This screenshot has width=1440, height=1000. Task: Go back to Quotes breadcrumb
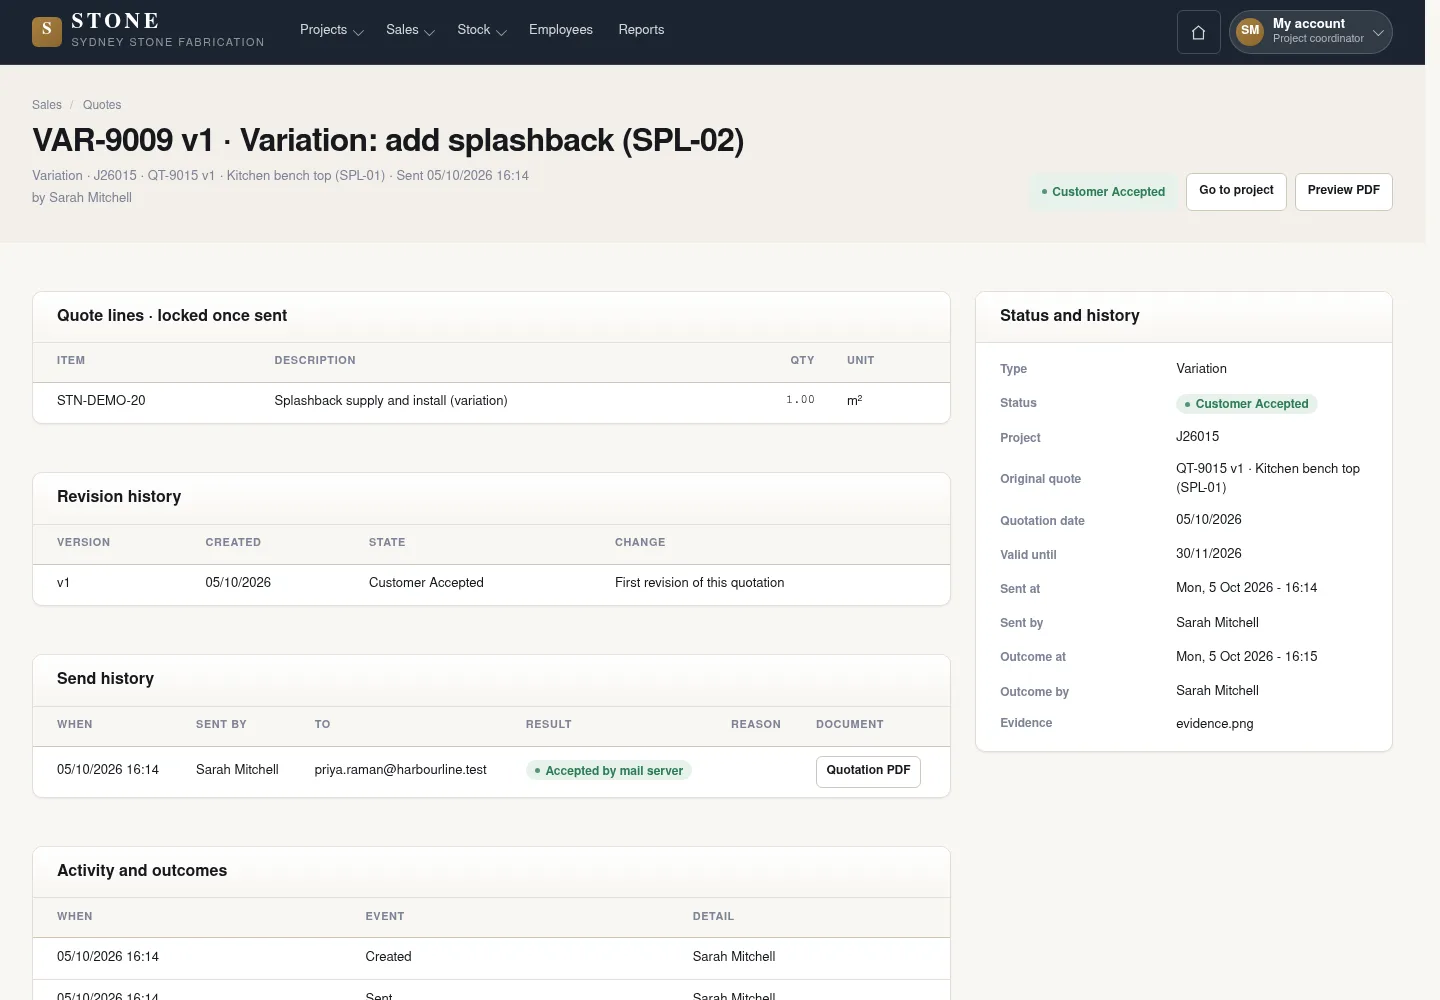coord(102,105)
